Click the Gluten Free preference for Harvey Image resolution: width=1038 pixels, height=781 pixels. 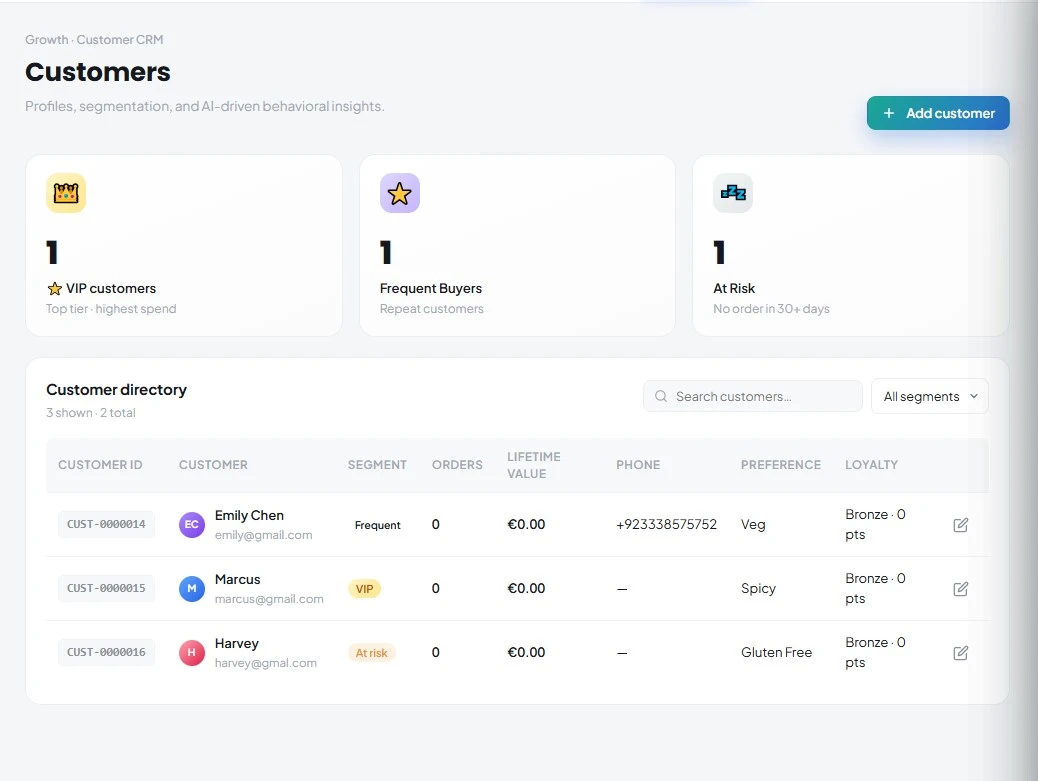(776, 653)
